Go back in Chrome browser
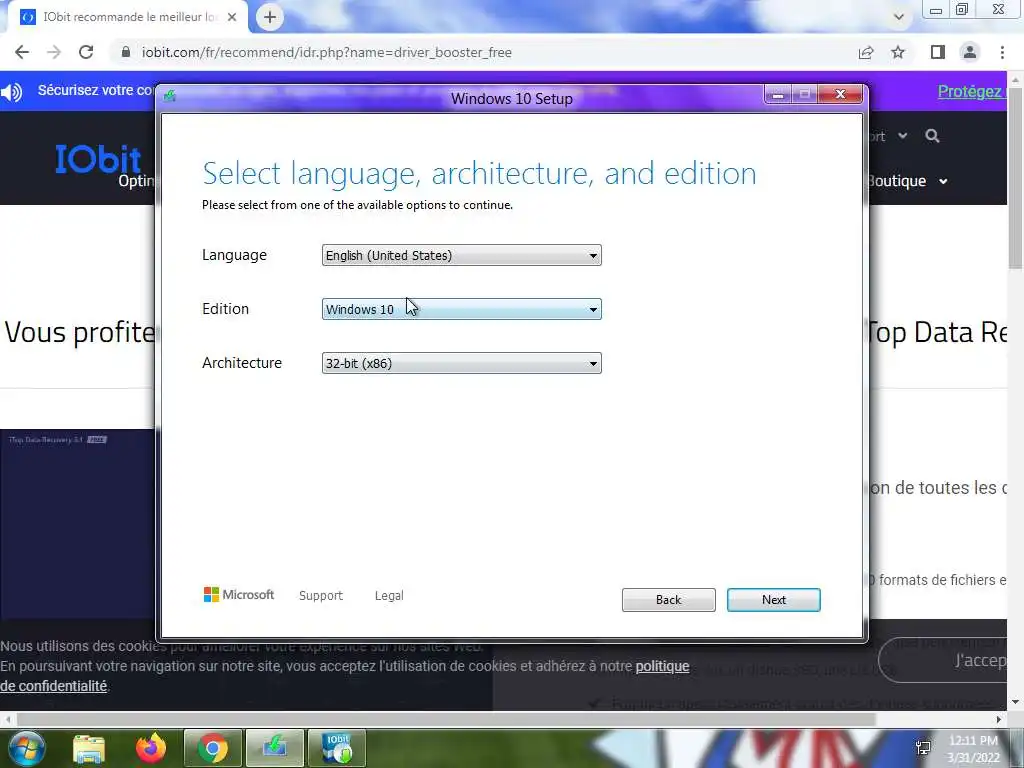 click(x=22, y=52)
